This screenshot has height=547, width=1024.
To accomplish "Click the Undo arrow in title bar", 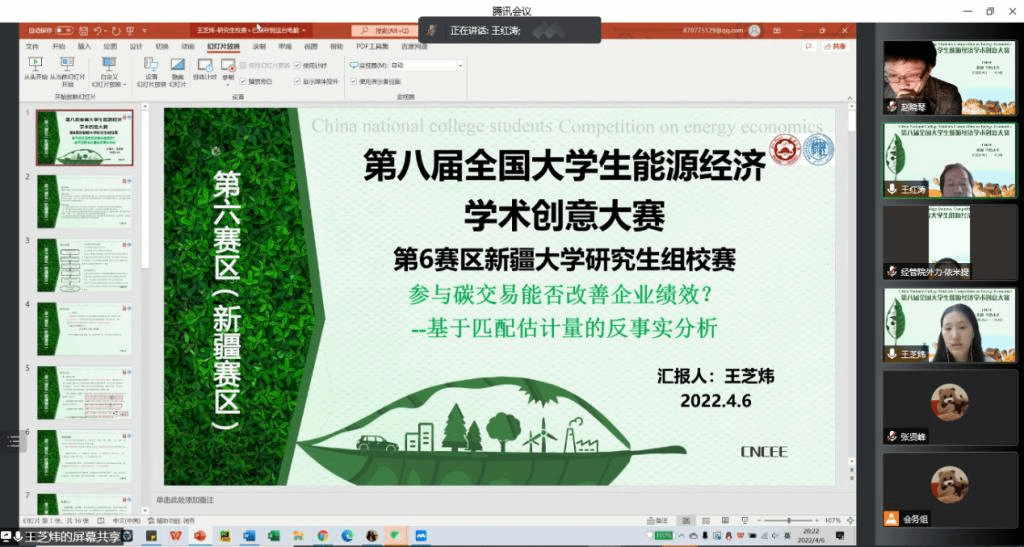I will (97, 31).
